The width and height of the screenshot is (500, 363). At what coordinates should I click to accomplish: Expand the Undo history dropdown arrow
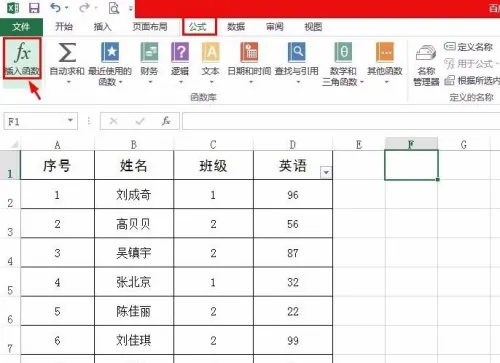click(x=67, y=8)
